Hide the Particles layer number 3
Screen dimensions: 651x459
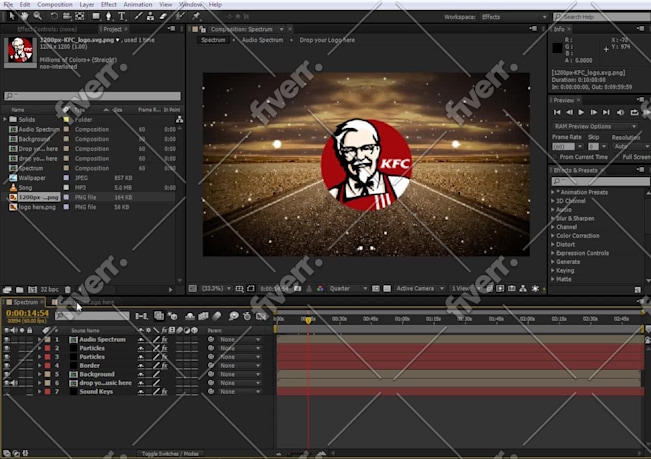click(x=7, y=357)
